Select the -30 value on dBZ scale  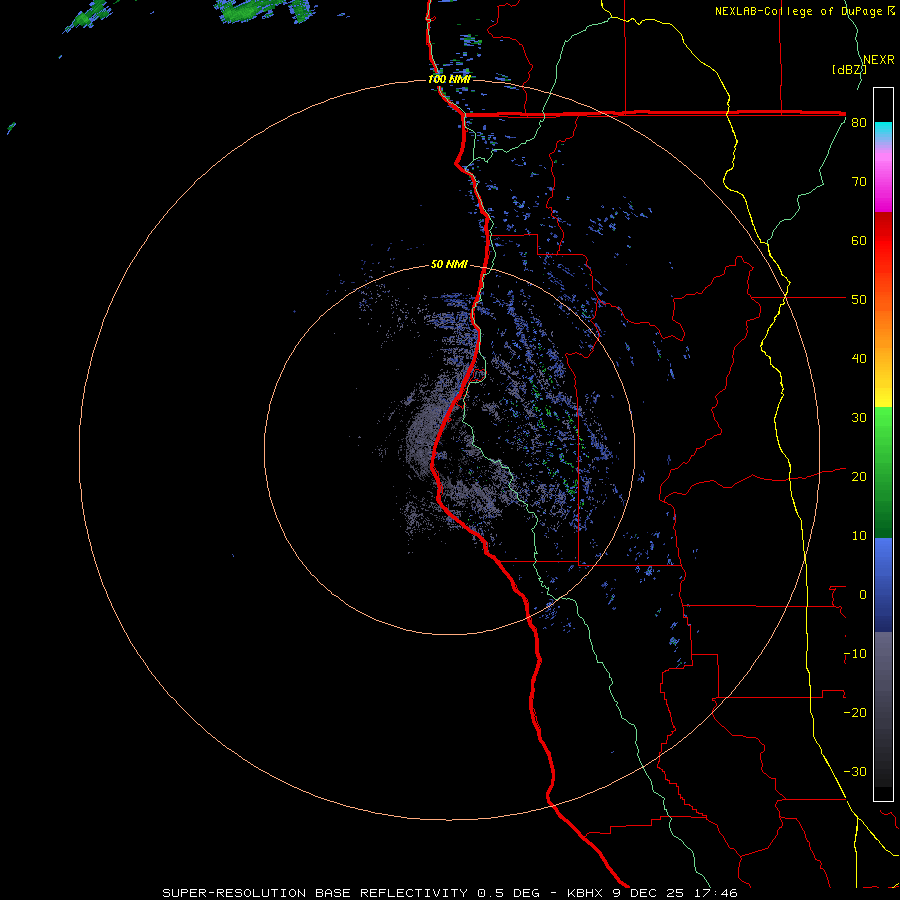855,772
